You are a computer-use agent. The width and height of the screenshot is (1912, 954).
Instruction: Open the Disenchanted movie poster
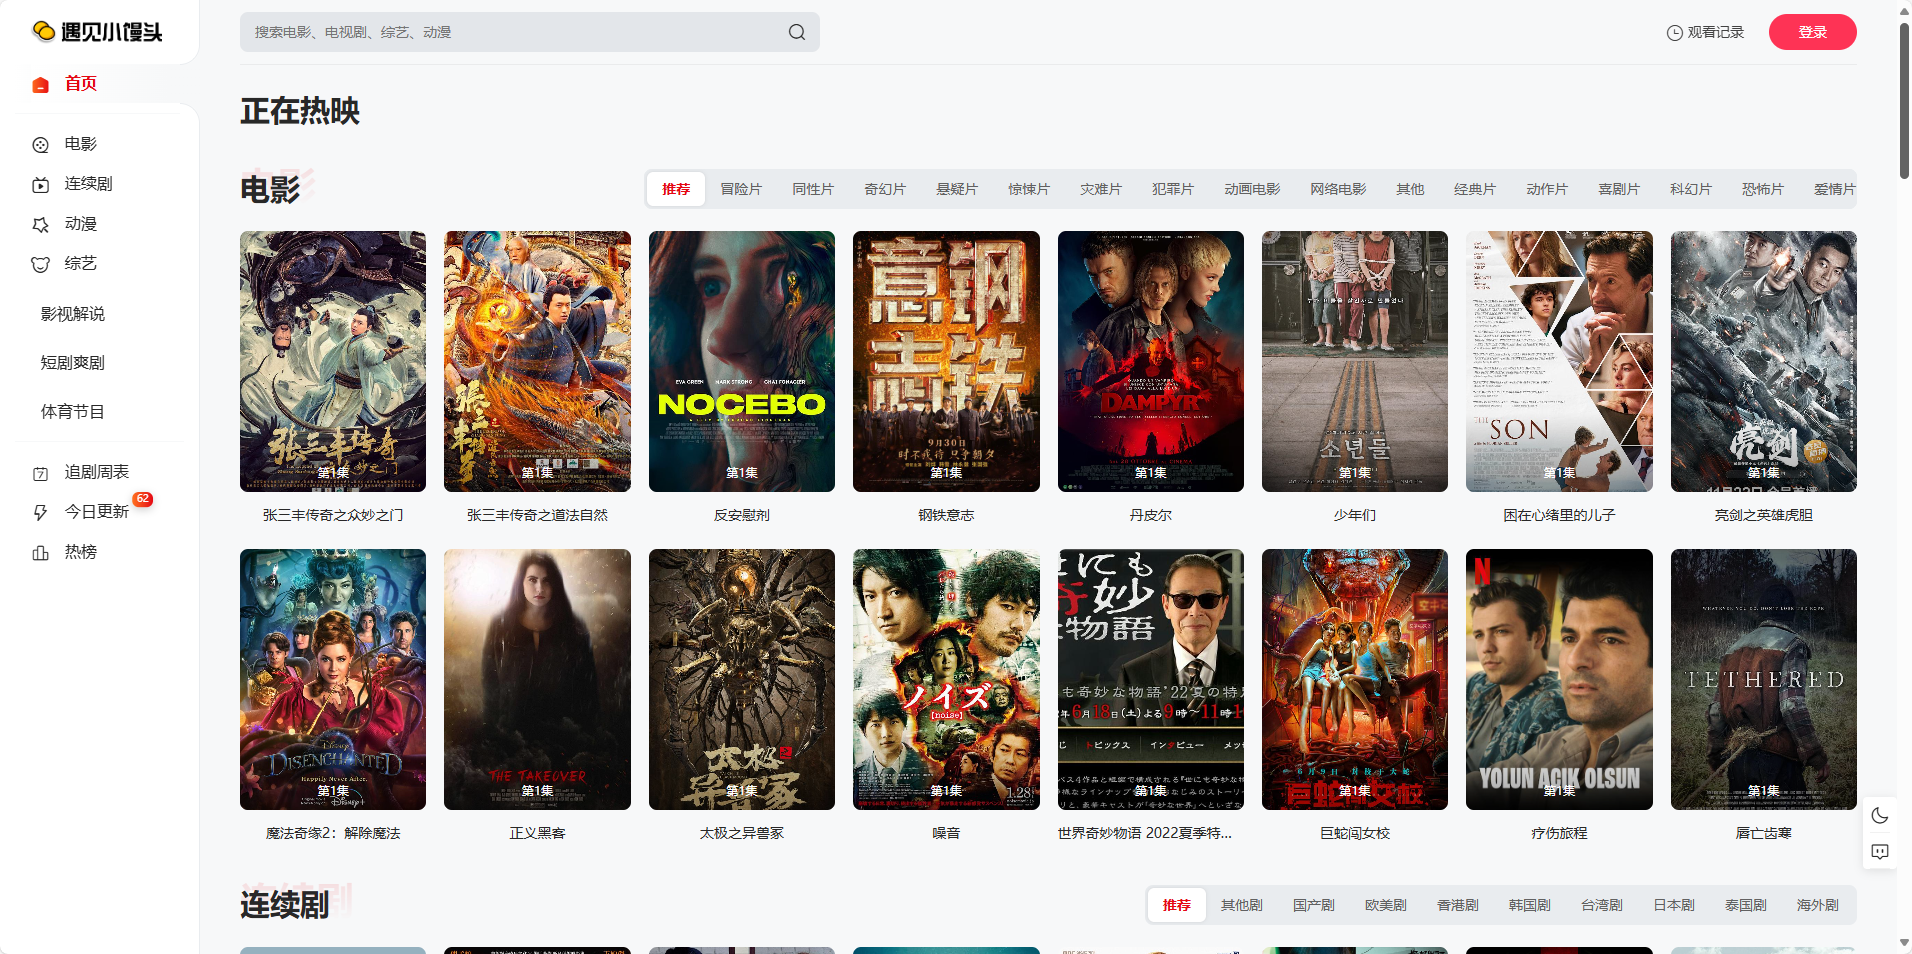(333, 679)
